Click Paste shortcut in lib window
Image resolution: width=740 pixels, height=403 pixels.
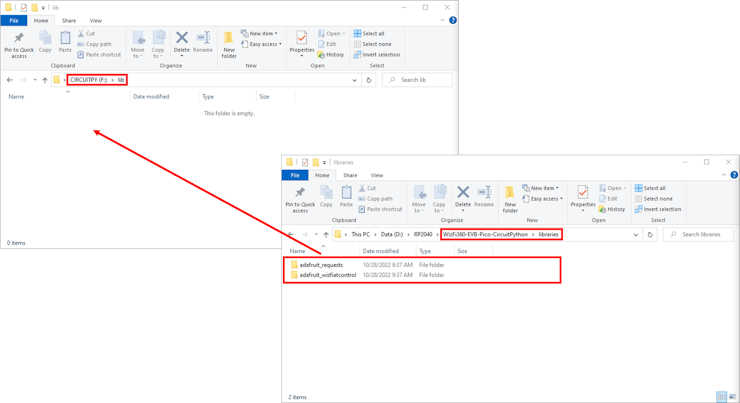(99, 54)
